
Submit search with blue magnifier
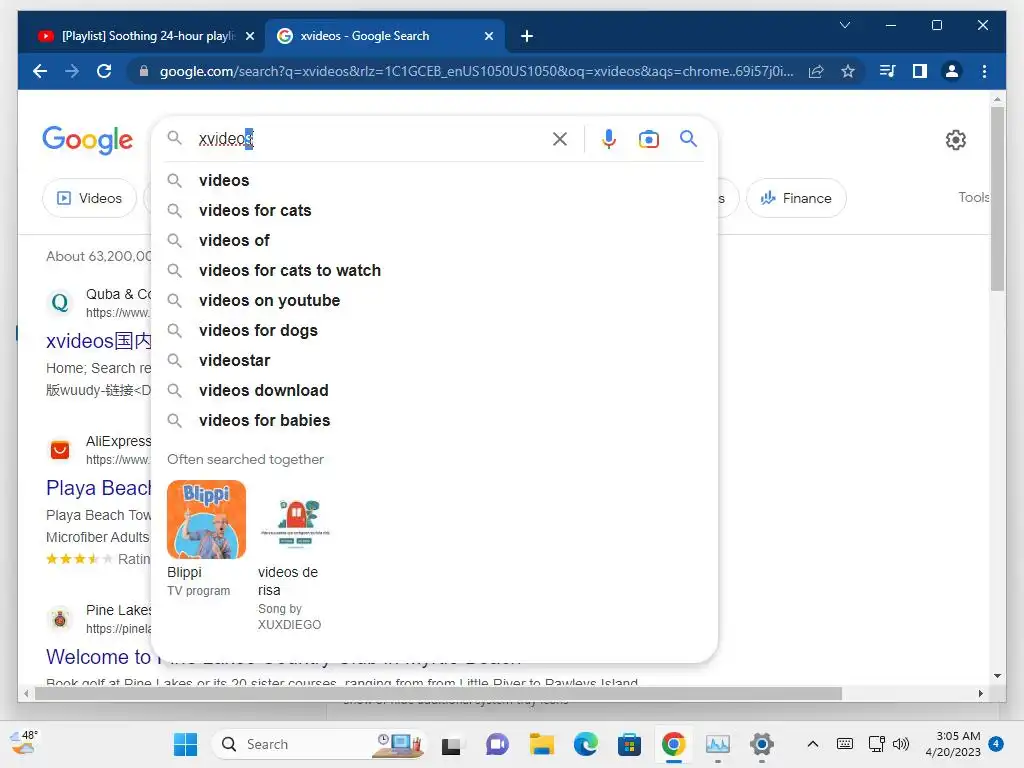pyautogui.click(x=688, y=138)
